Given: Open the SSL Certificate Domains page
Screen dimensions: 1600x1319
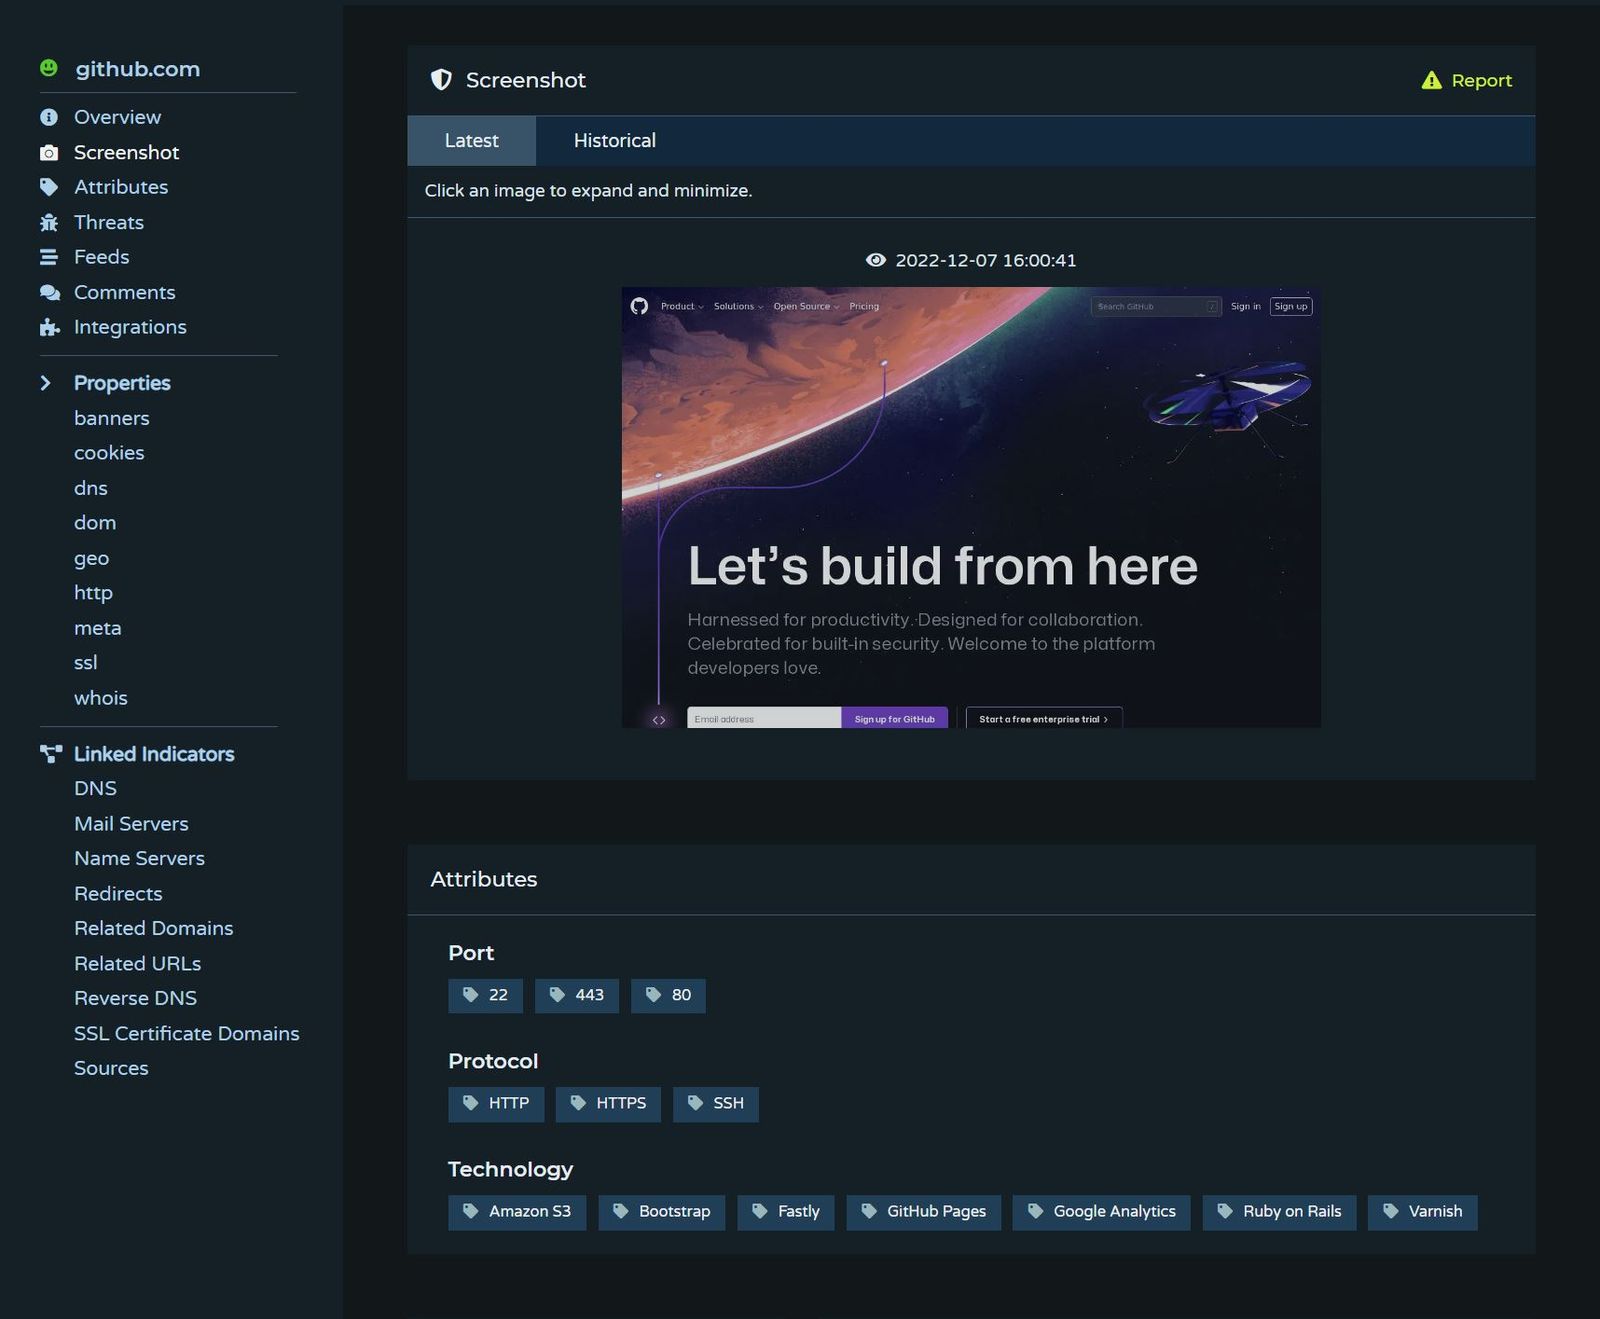Looking at the screenshot, I should 187,1033.
